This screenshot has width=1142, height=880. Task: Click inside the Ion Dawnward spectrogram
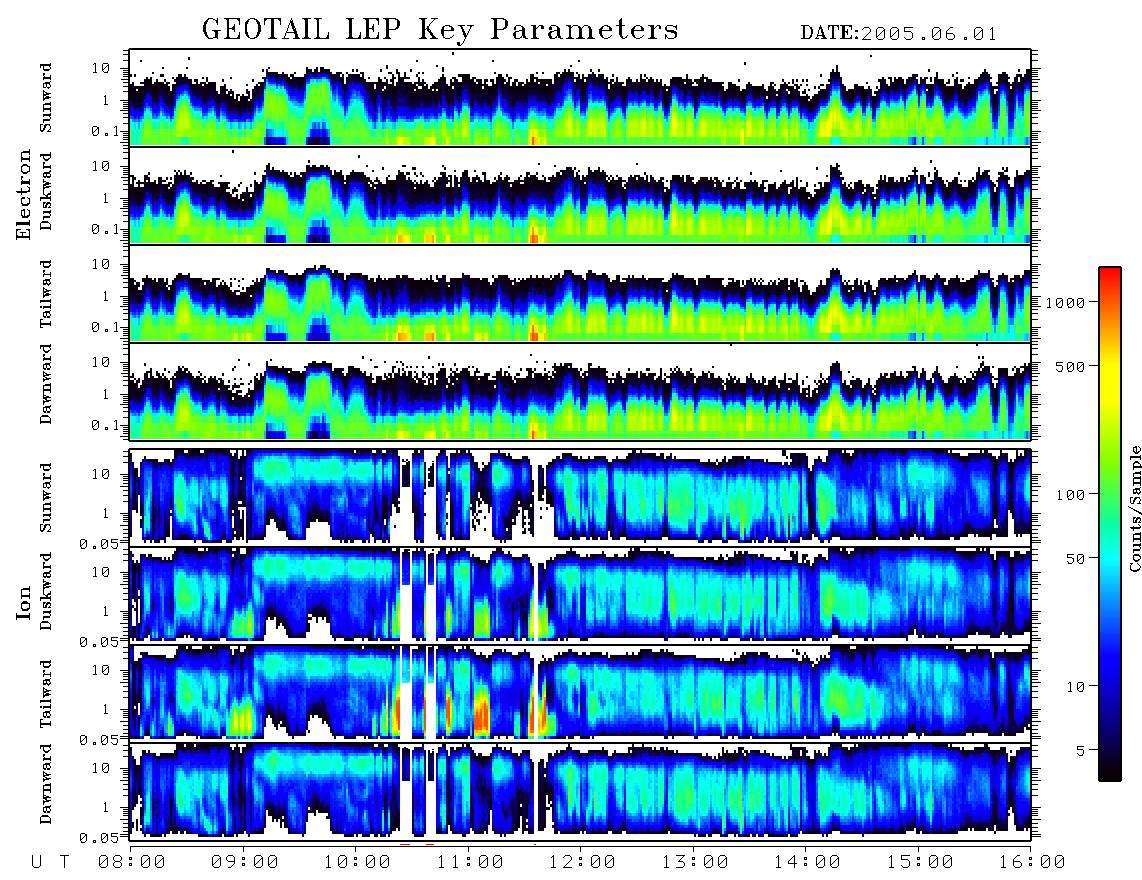pyautogui.click(x=580, y=790)
